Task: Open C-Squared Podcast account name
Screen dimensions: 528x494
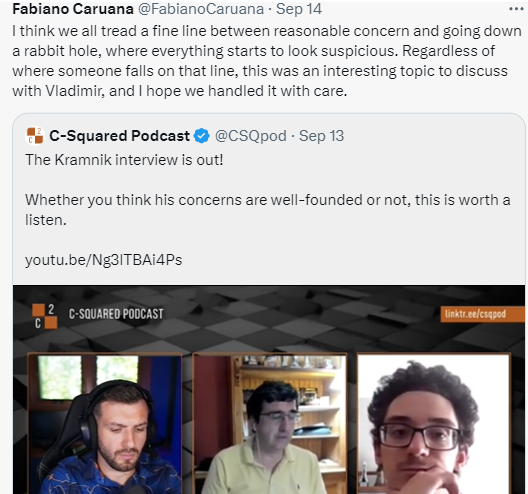Action: pos(119,136)
